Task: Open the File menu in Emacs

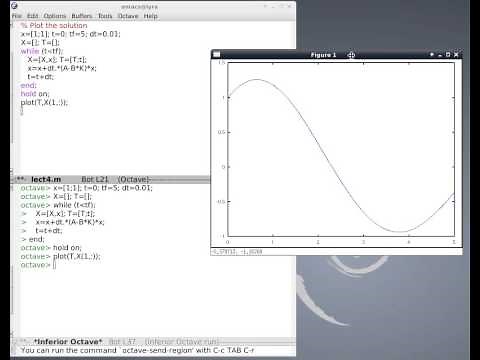Action: (17, 16)
